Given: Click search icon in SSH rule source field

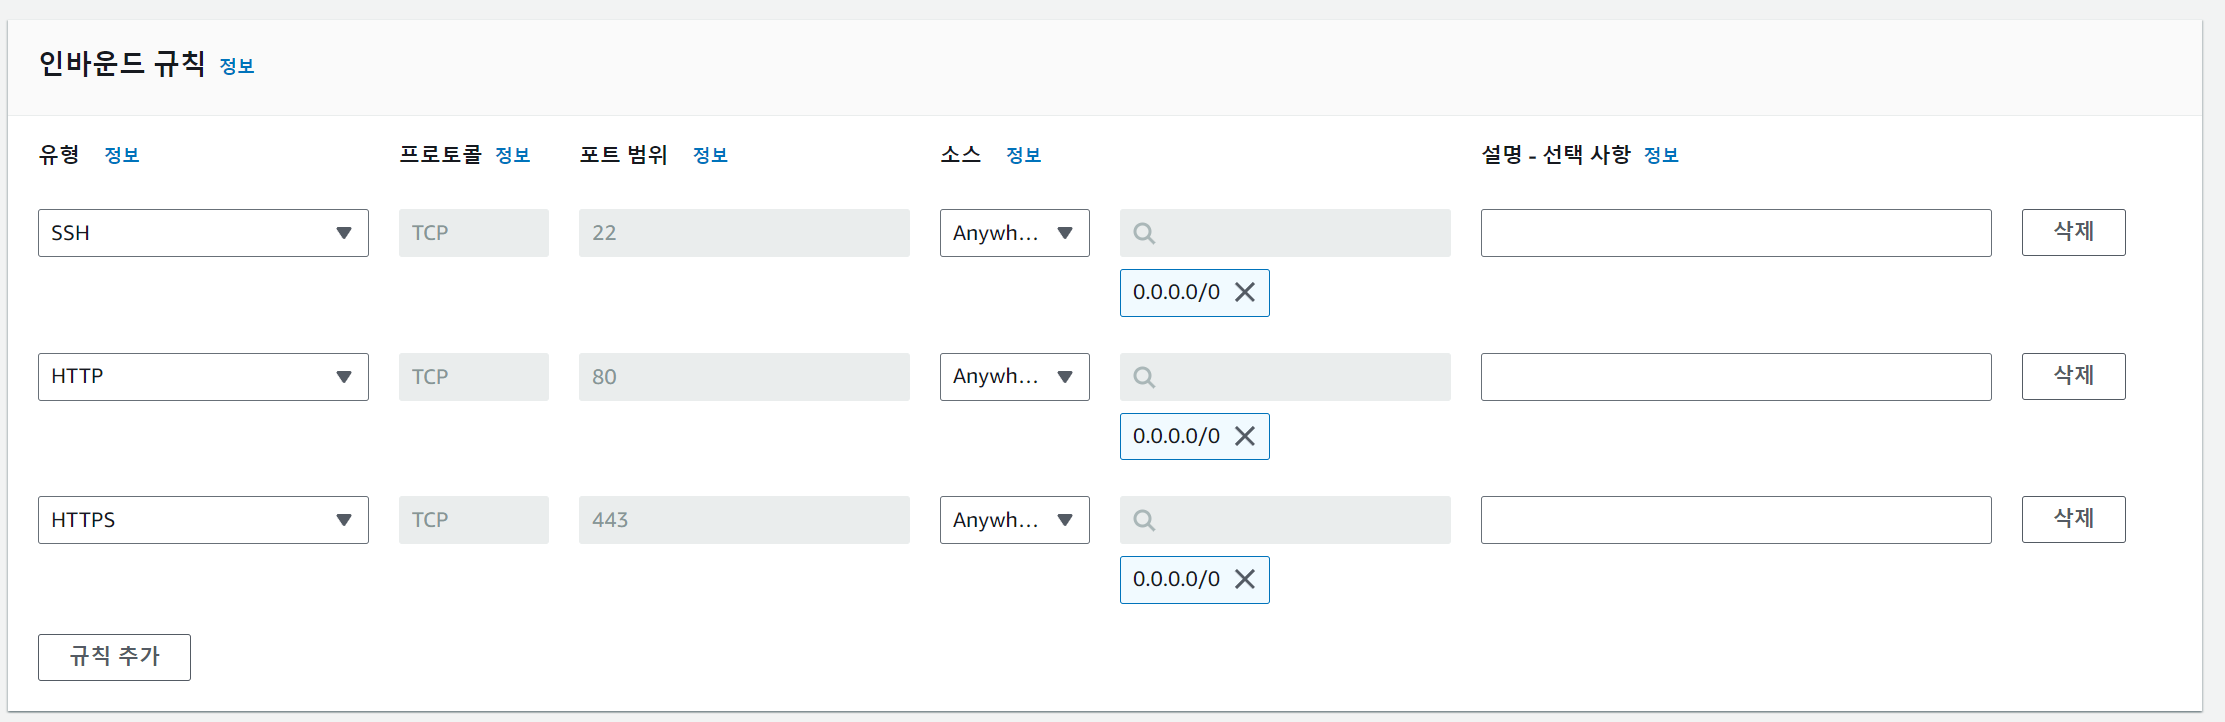Looking at the screenshot, I should pos(1144,233).
